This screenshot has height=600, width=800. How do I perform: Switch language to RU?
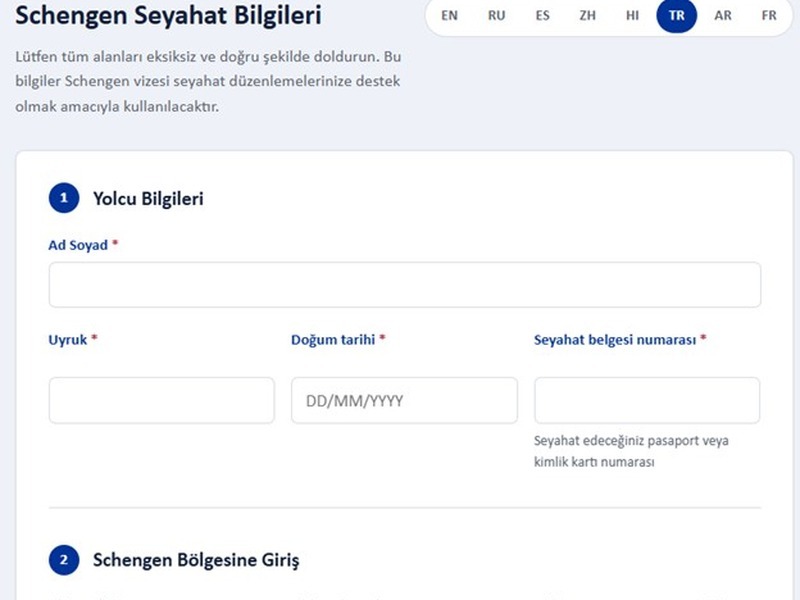pyautogui.click(x=496, y=15)
